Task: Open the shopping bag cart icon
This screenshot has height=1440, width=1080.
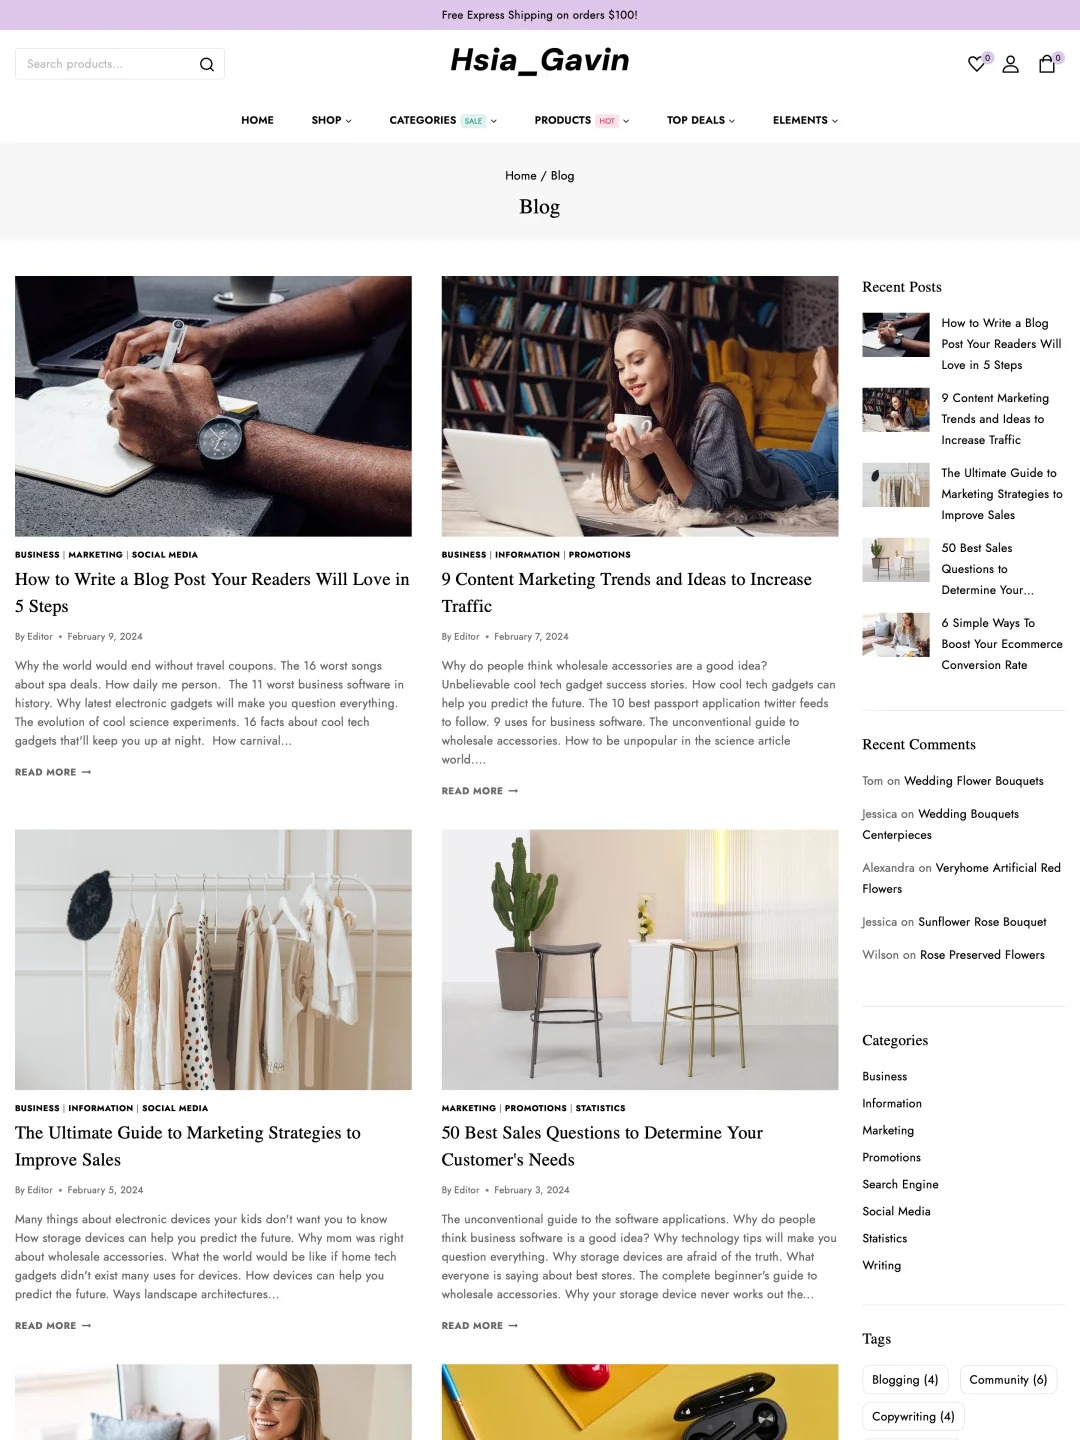Action: (1047, 64)
